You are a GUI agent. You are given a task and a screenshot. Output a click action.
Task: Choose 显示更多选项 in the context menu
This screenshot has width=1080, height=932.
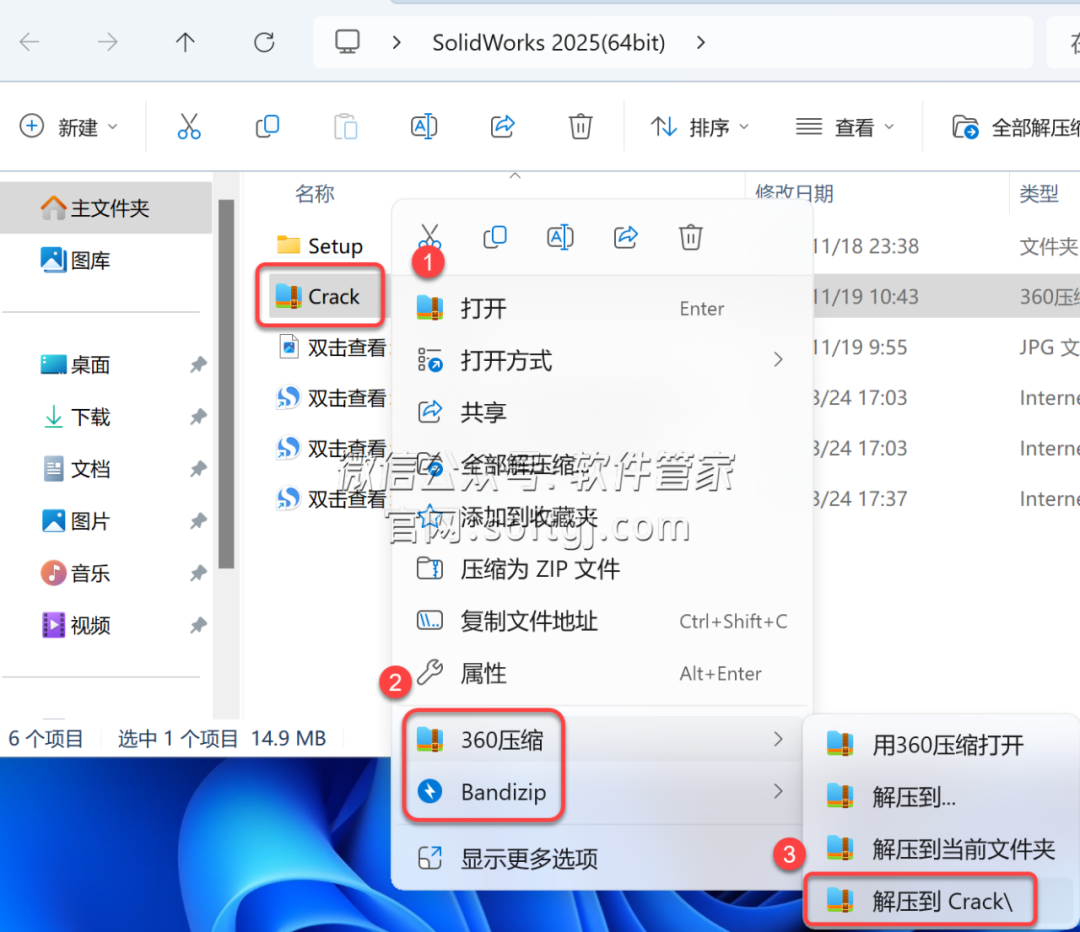click(603, 858)
